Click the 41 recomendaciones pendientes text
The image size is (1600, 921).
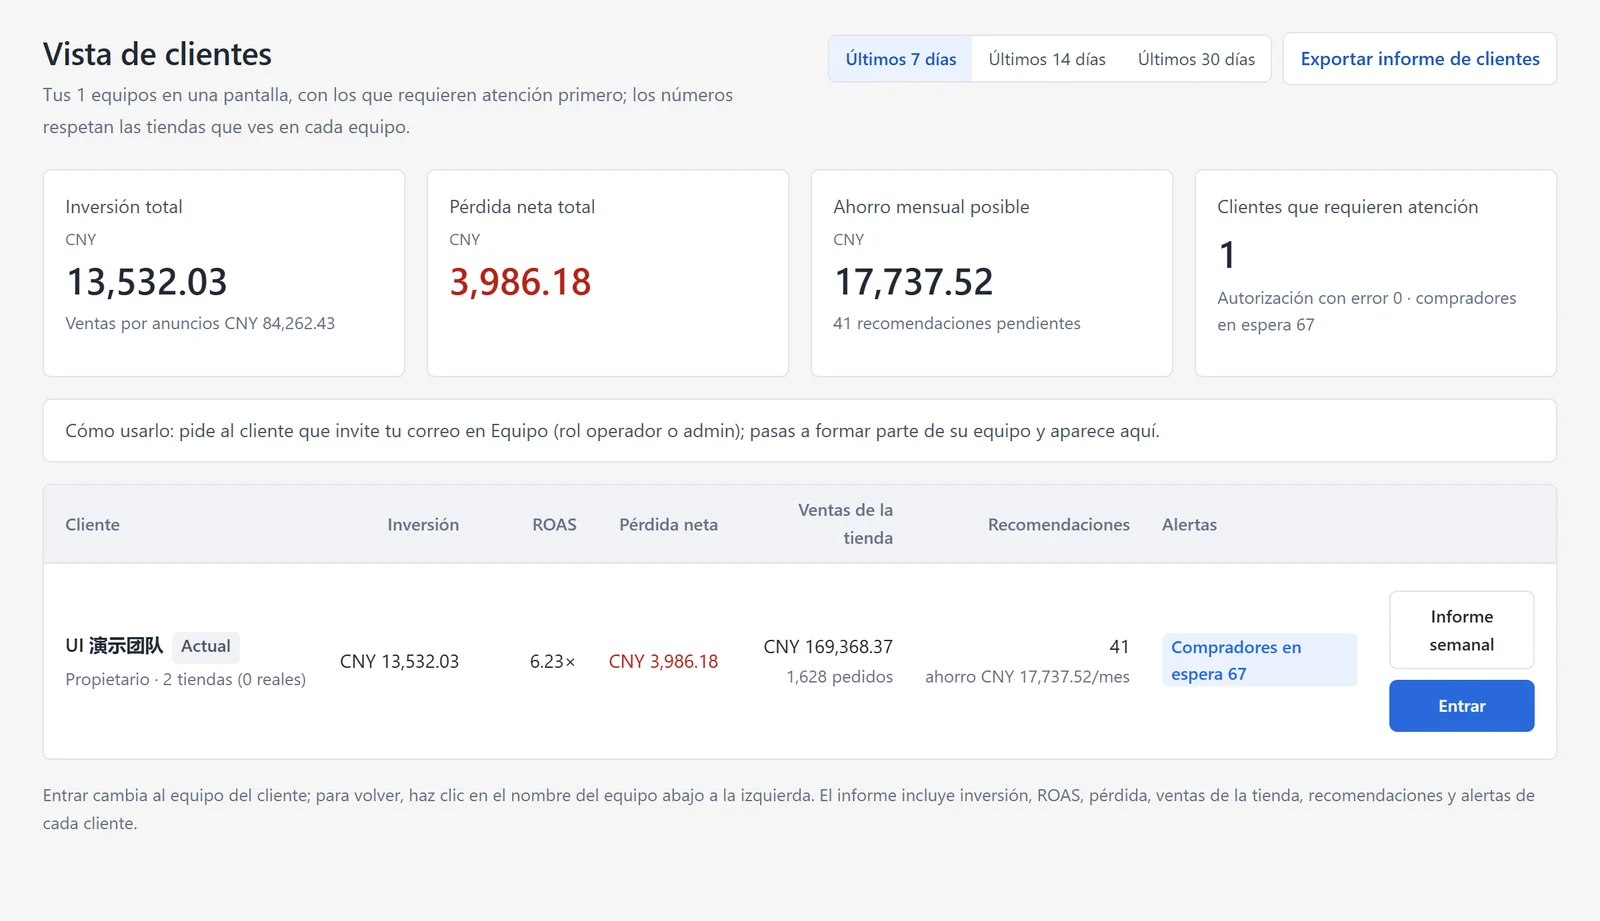coord(956,323)
